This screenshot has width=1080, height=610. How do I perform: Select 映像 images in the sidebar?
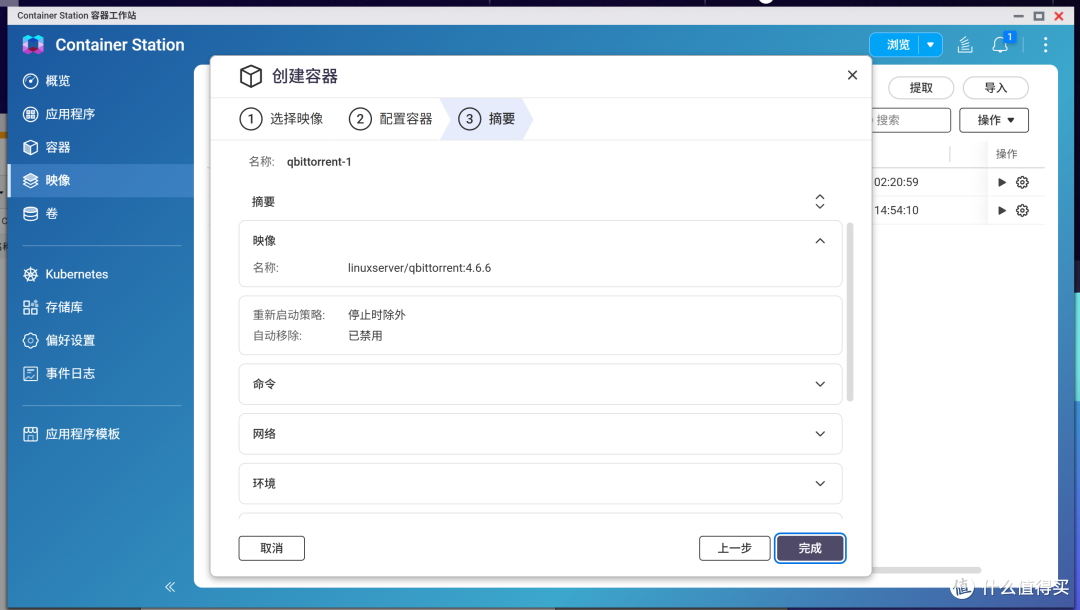tap(101, 180)
